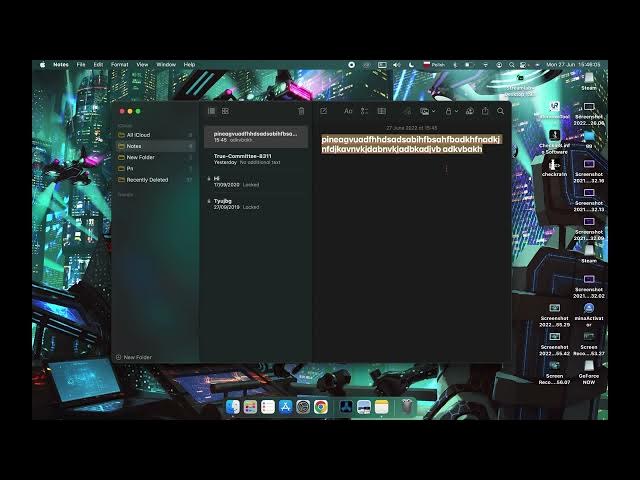Open Reminders from the dock
Image resolution: width=640 pixels, height=480 pixels.
click(x=268, y=407)
